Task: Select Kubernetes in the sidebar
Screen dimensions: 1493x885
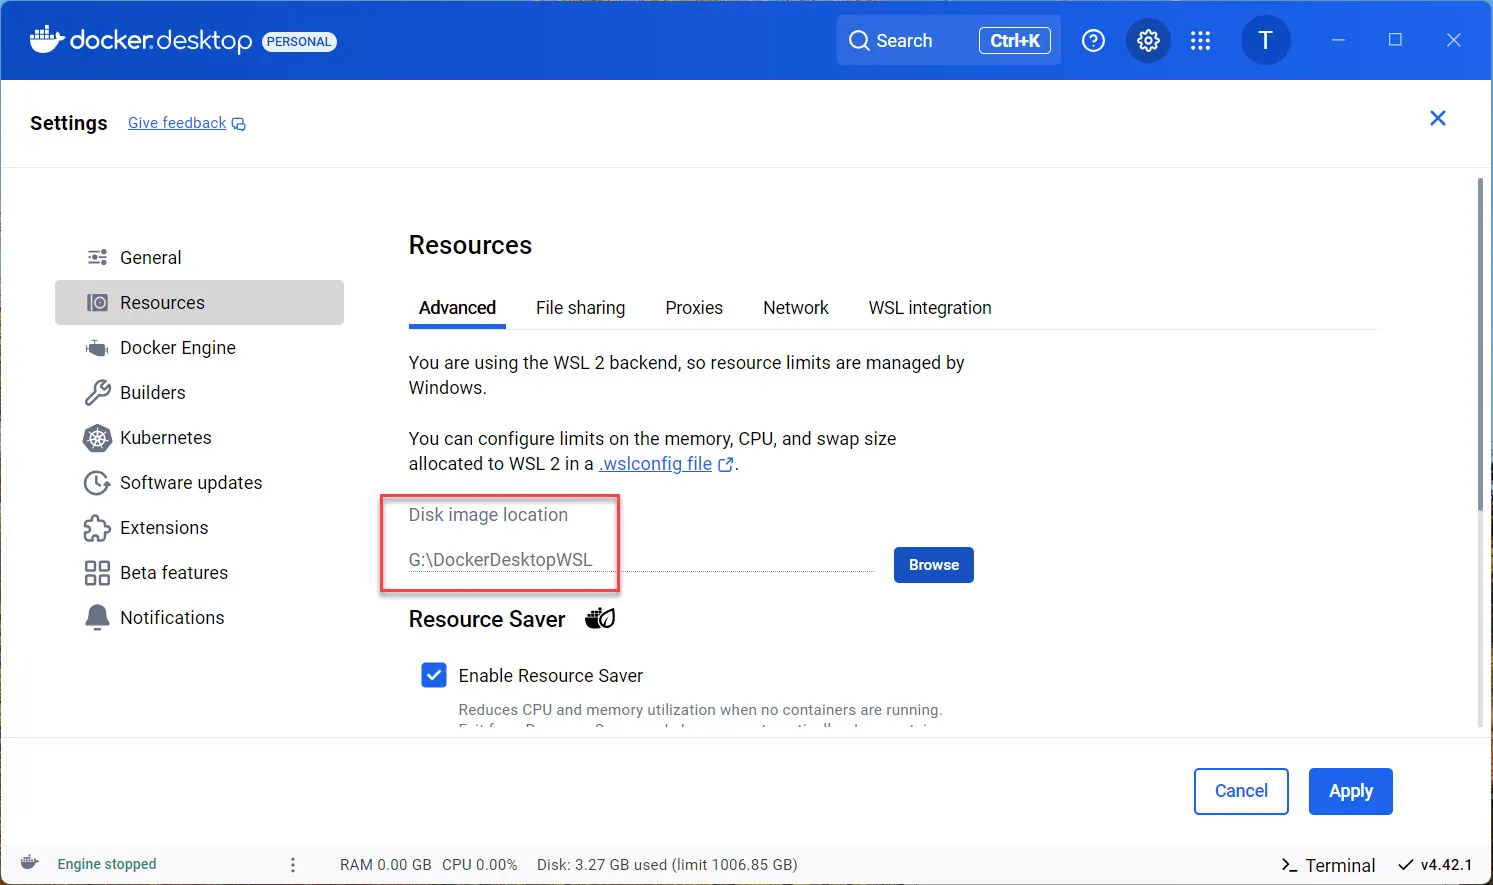Action: [165, 437]
